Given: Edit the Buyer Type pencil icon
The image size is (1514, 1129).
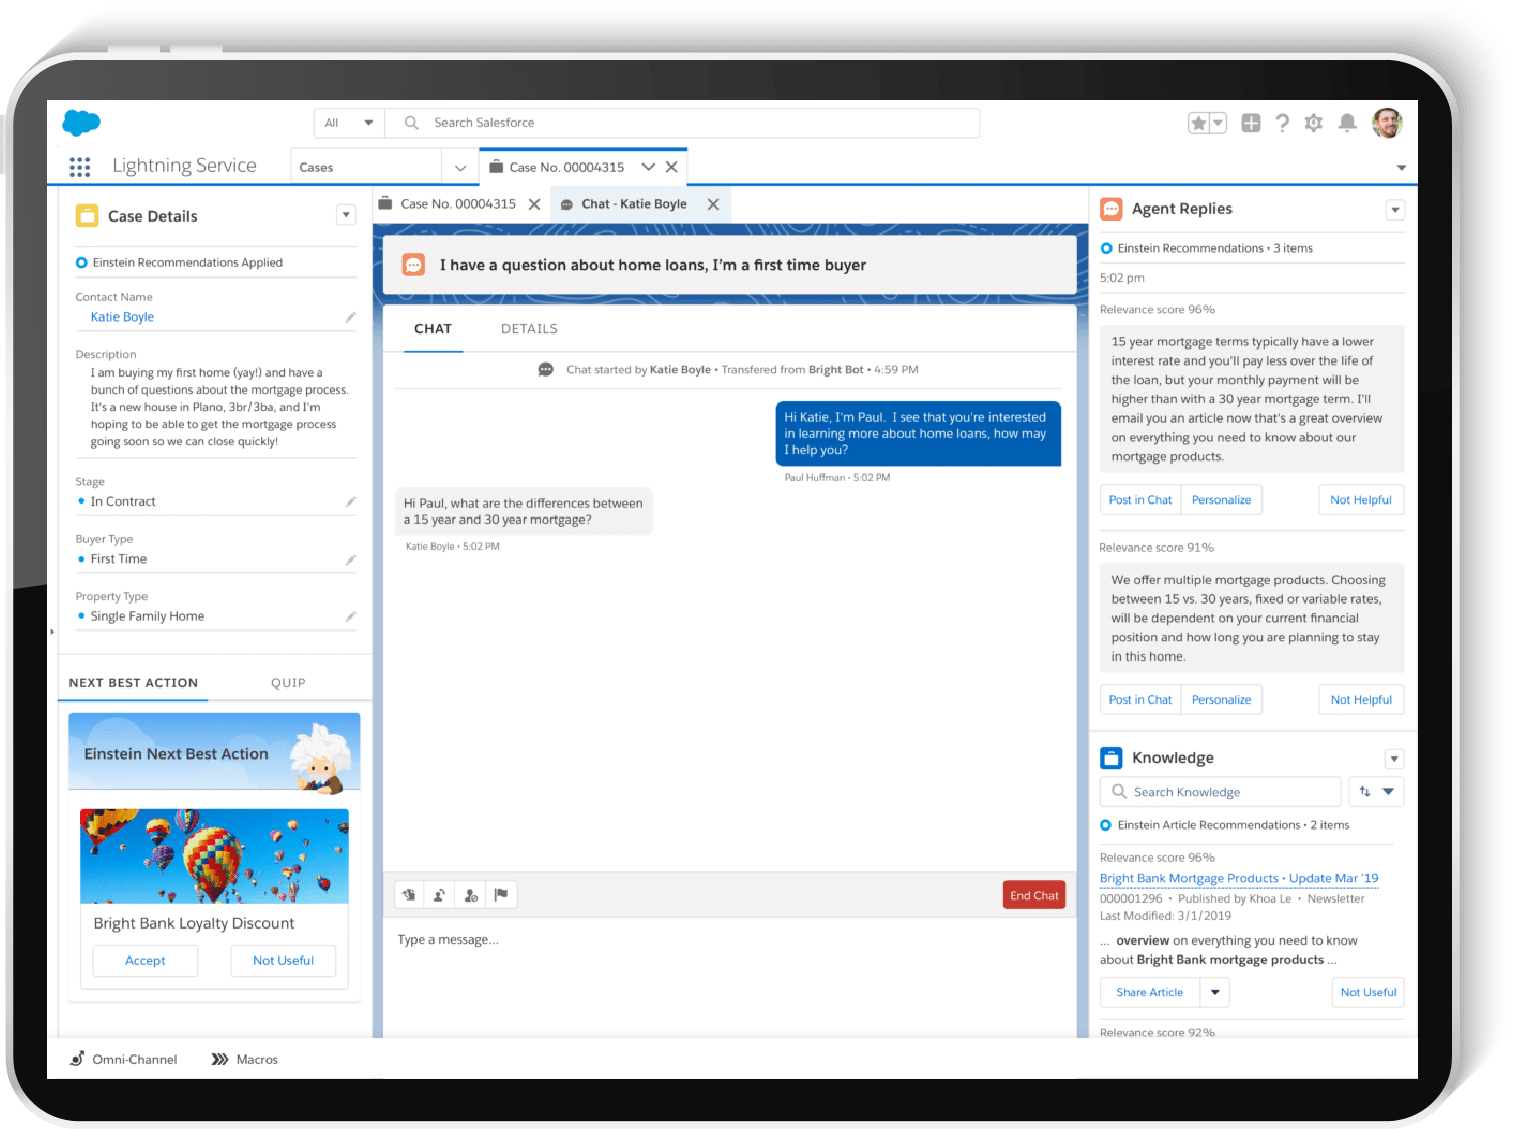Looking at the screenshot, I should (x=351, y=559).
